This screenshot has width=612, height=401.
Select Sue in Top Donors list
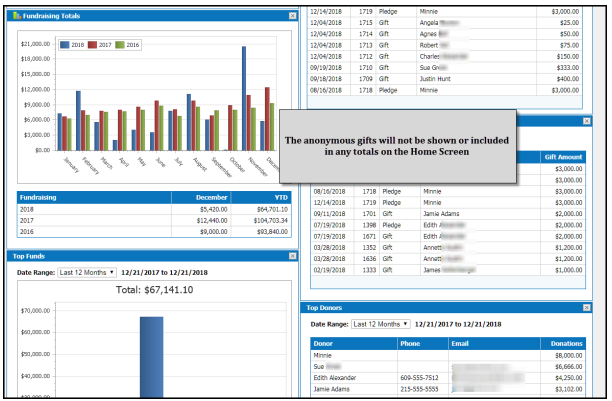tap(448, 367)
